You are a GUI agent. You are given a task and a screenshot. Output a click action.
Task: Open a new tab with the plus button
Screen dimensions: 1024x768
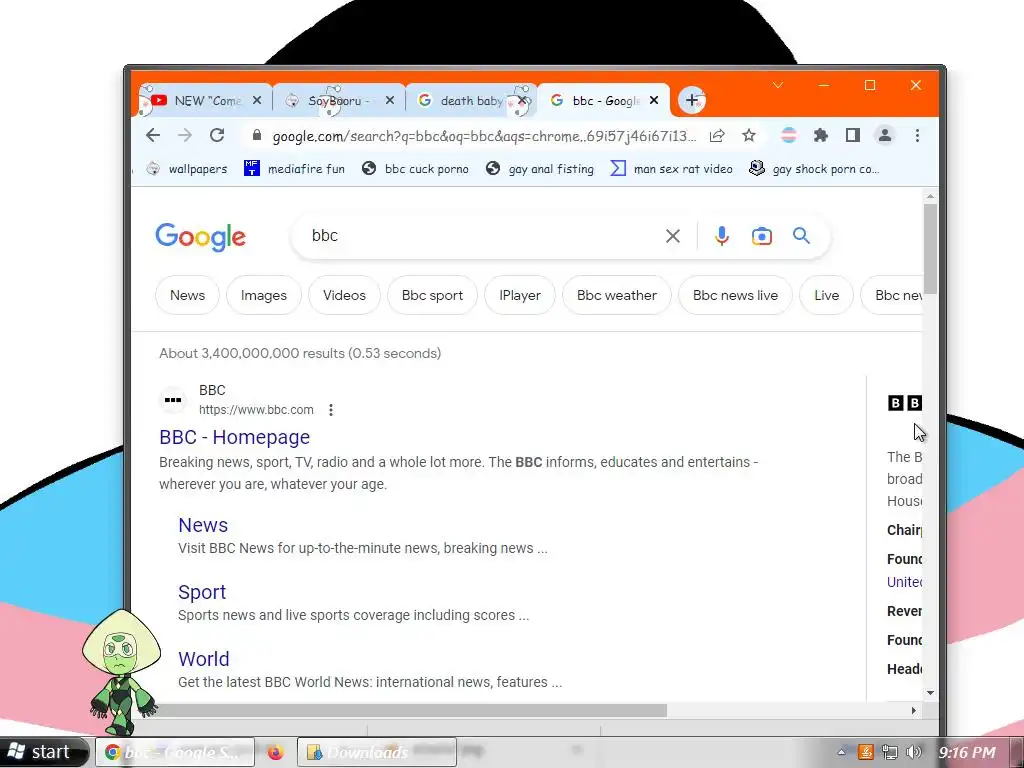692,101
